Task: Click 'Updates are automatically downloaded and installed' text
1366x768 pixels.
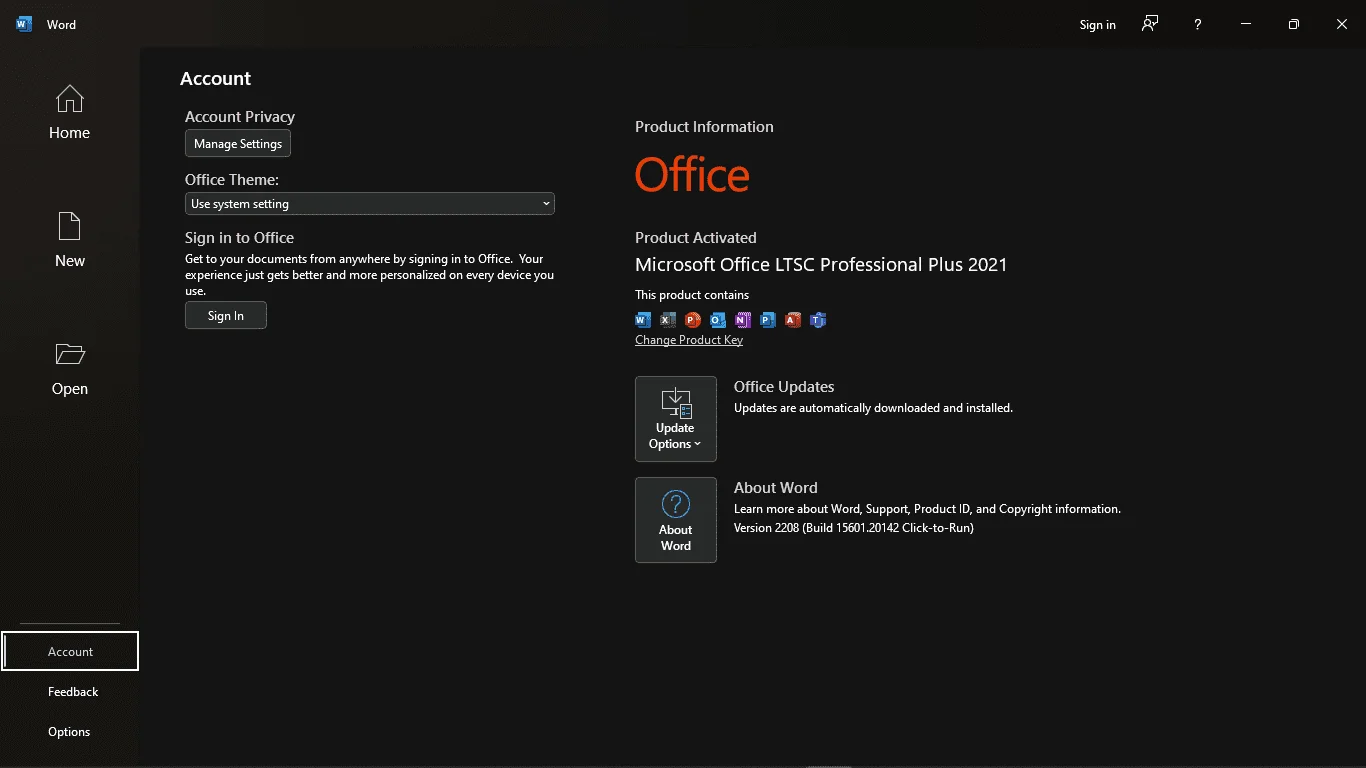Action: coord(873,408)
